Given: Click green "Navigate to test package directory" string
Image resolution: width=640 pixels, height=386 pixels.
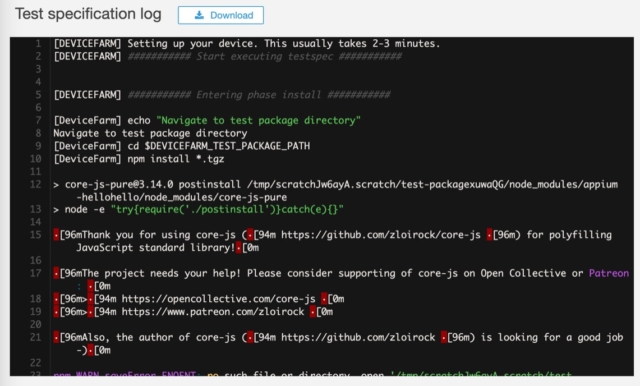Looking at the screenshot, I should (258, 120).
